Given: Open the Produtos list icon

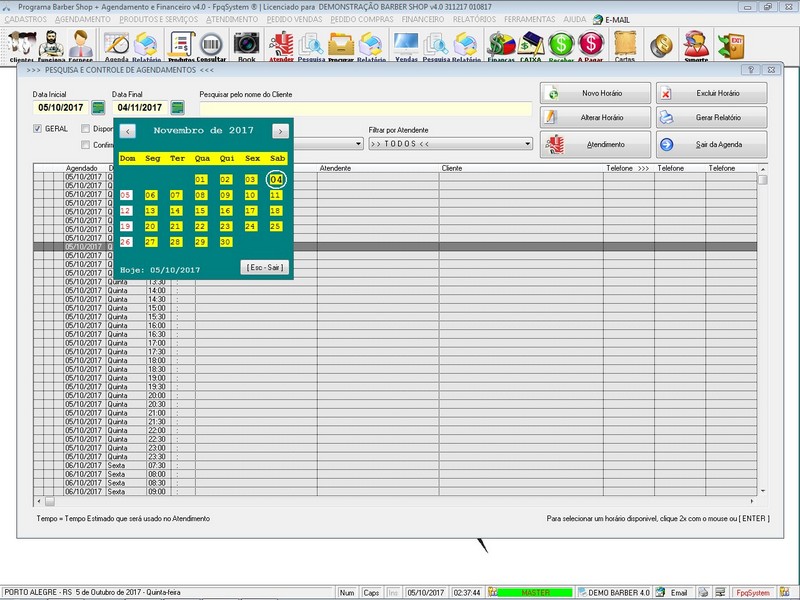Looking at the screenshot, I should [181, 46].
